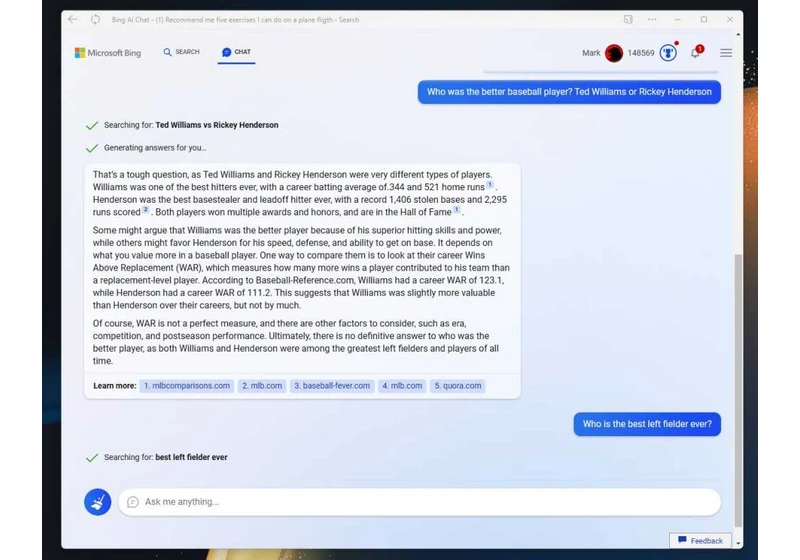Click the back arrow in the title bar
This screenshot has width=800, height=560.
click(x=73, y=19)
